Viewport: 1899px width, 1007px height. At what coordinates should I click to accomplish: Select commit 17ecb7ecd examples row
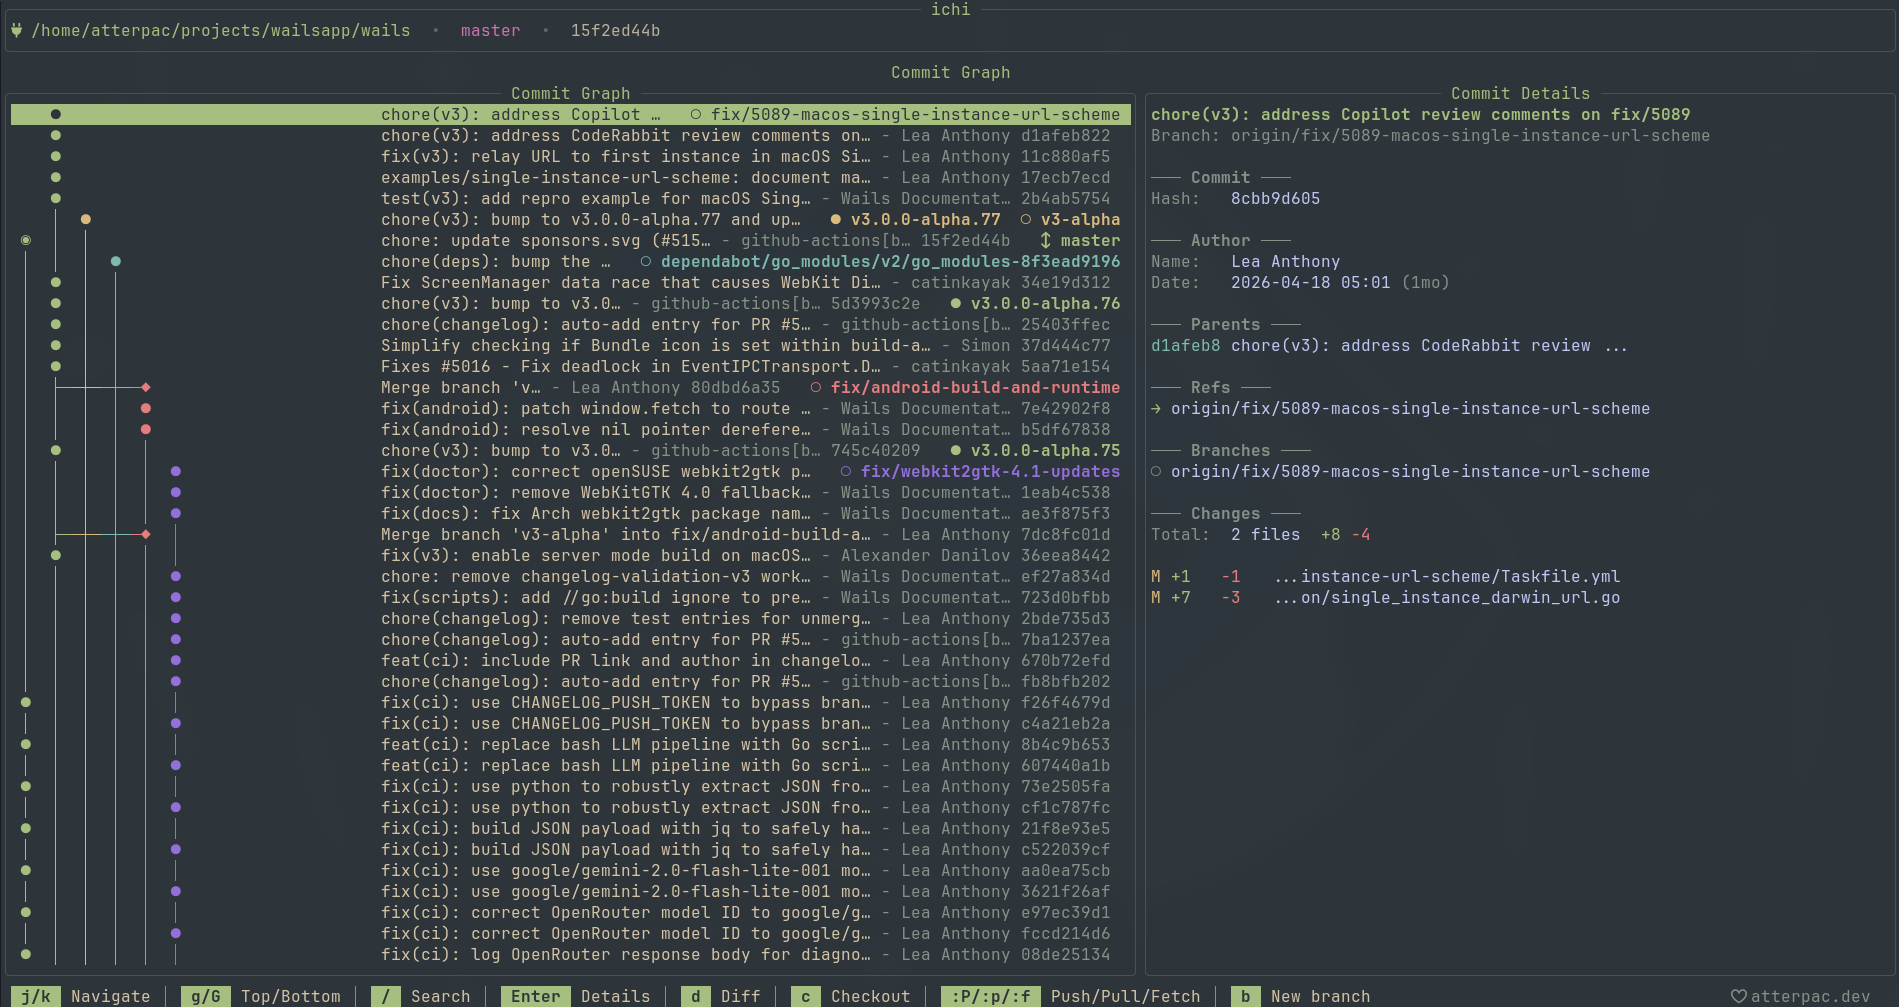coord(571,177)
